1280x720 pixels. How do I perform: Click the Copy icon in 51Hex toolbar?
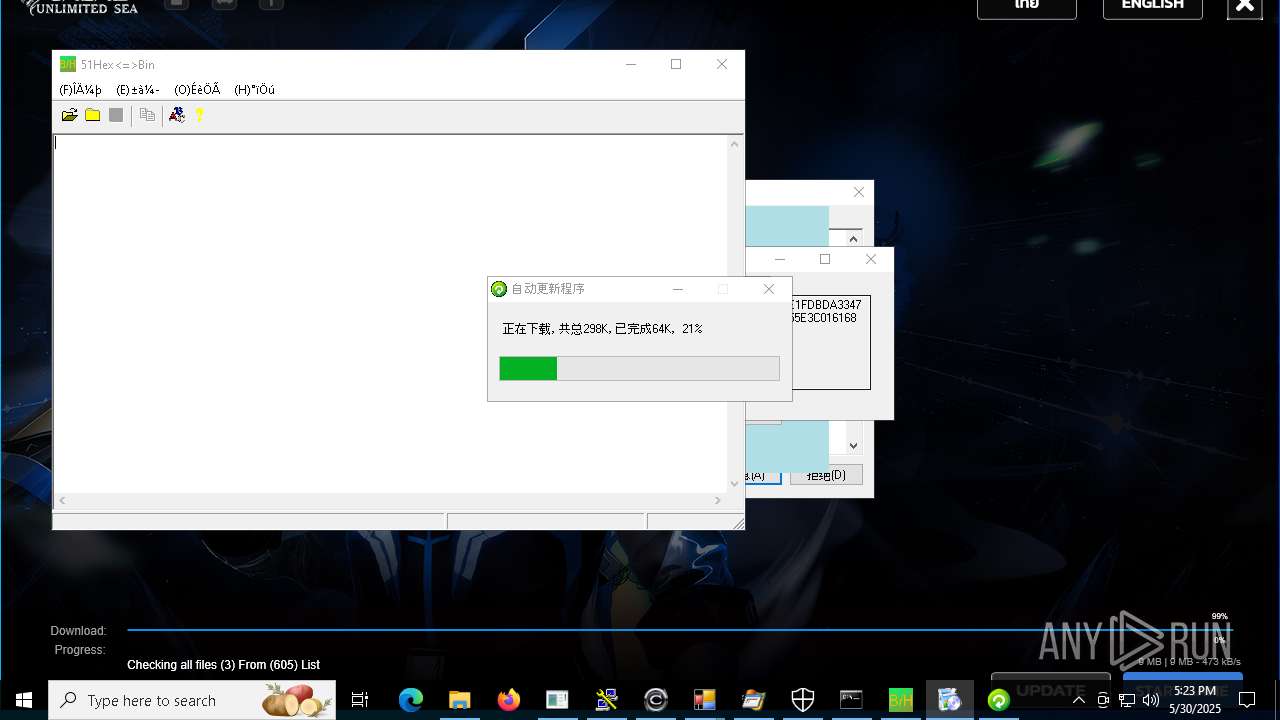coord(147,115)
